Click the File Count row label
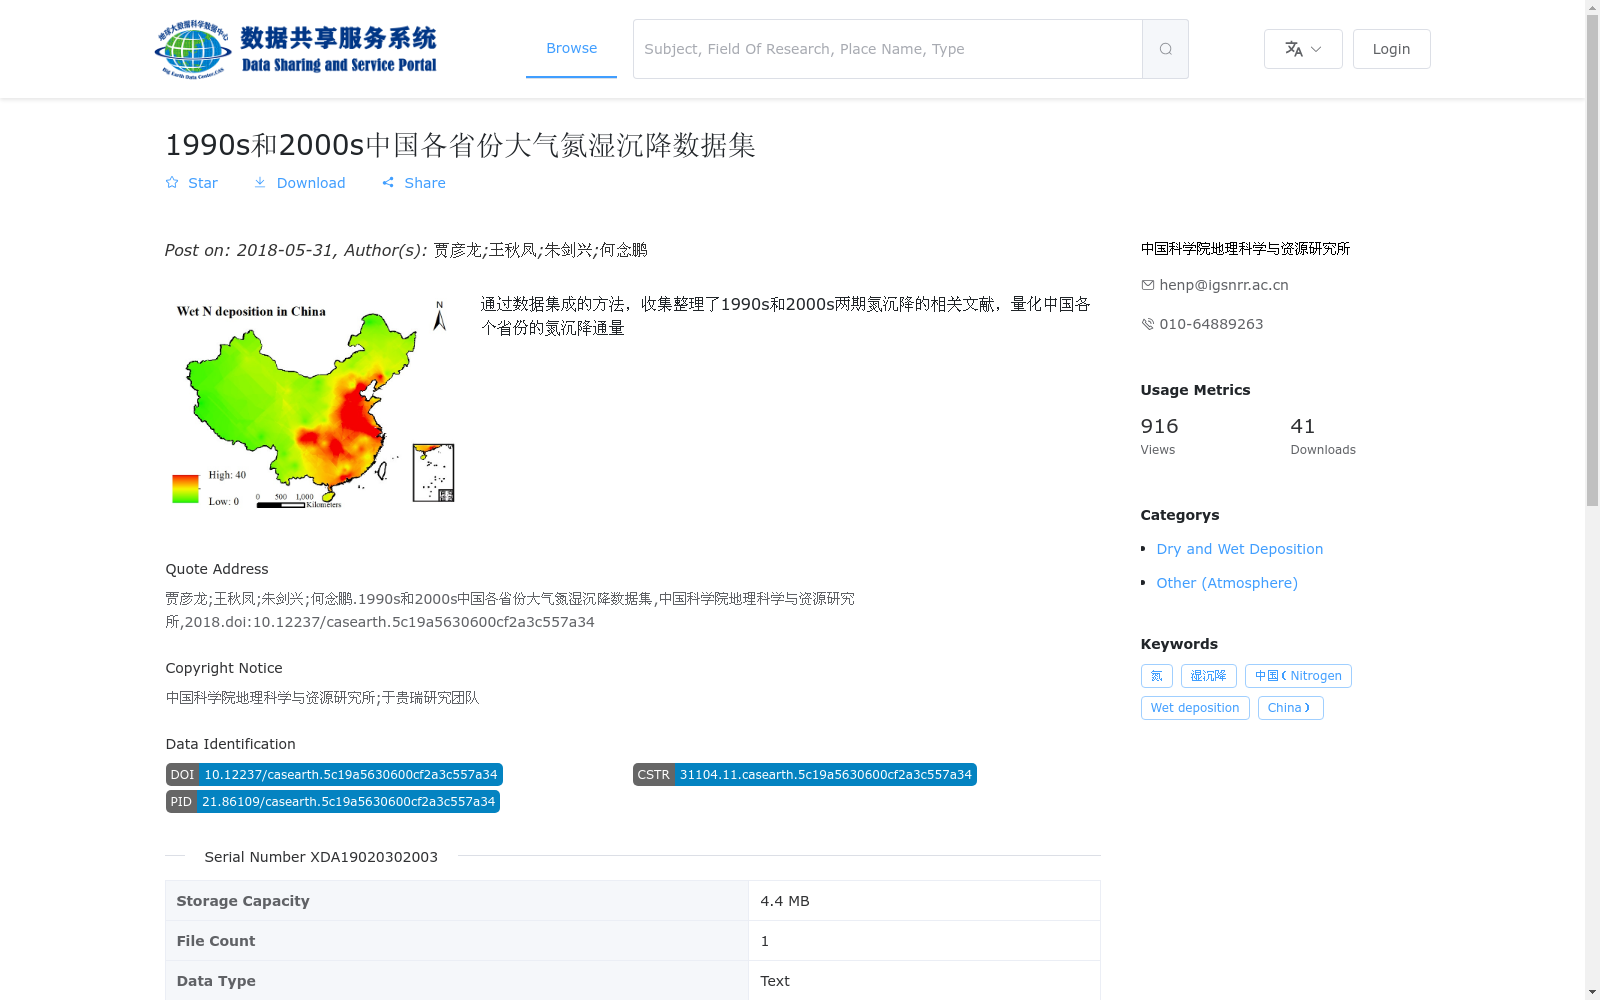1600x1000 pixels. (x=216, y=941)
